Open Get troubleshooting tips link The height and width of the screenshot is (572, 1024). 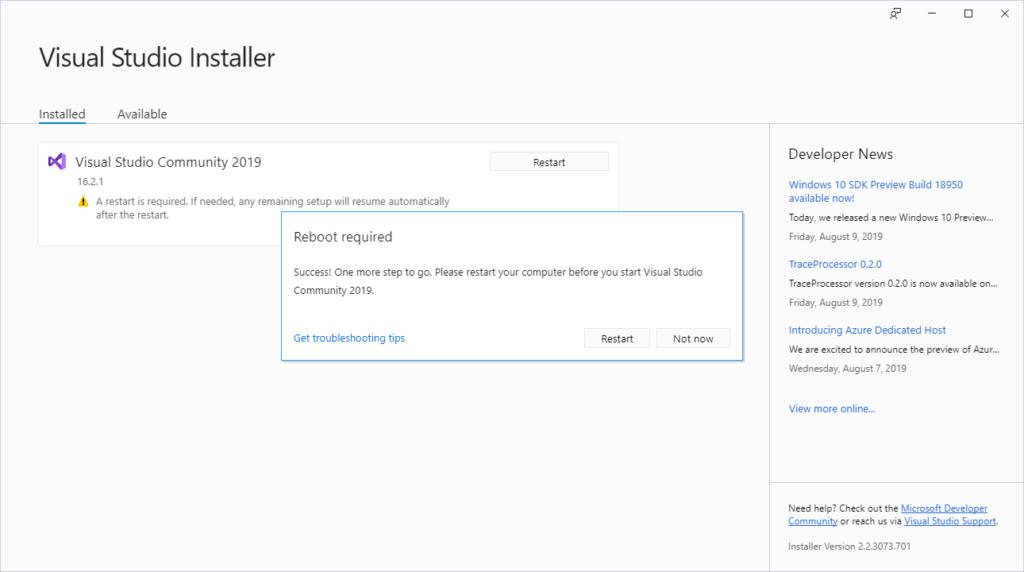point(349,338)
